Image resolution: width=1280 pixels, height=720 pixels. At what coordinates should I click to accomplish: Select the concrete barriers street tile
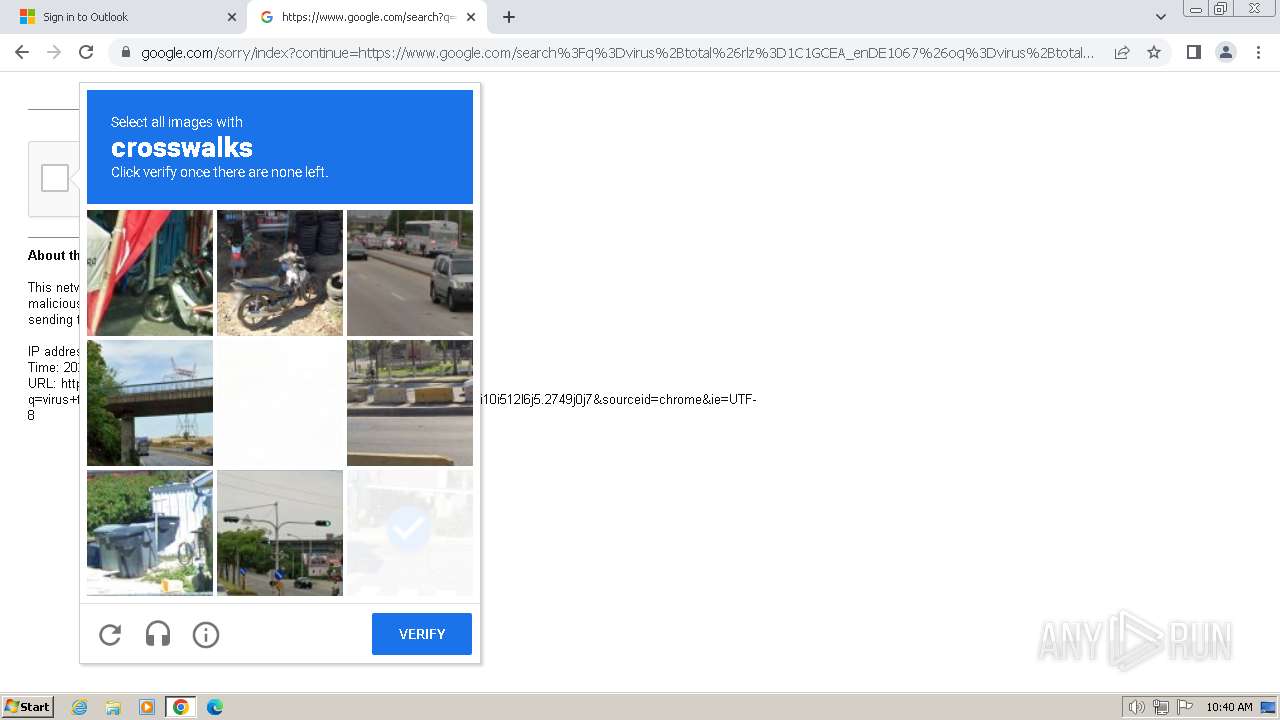point(410,403)
